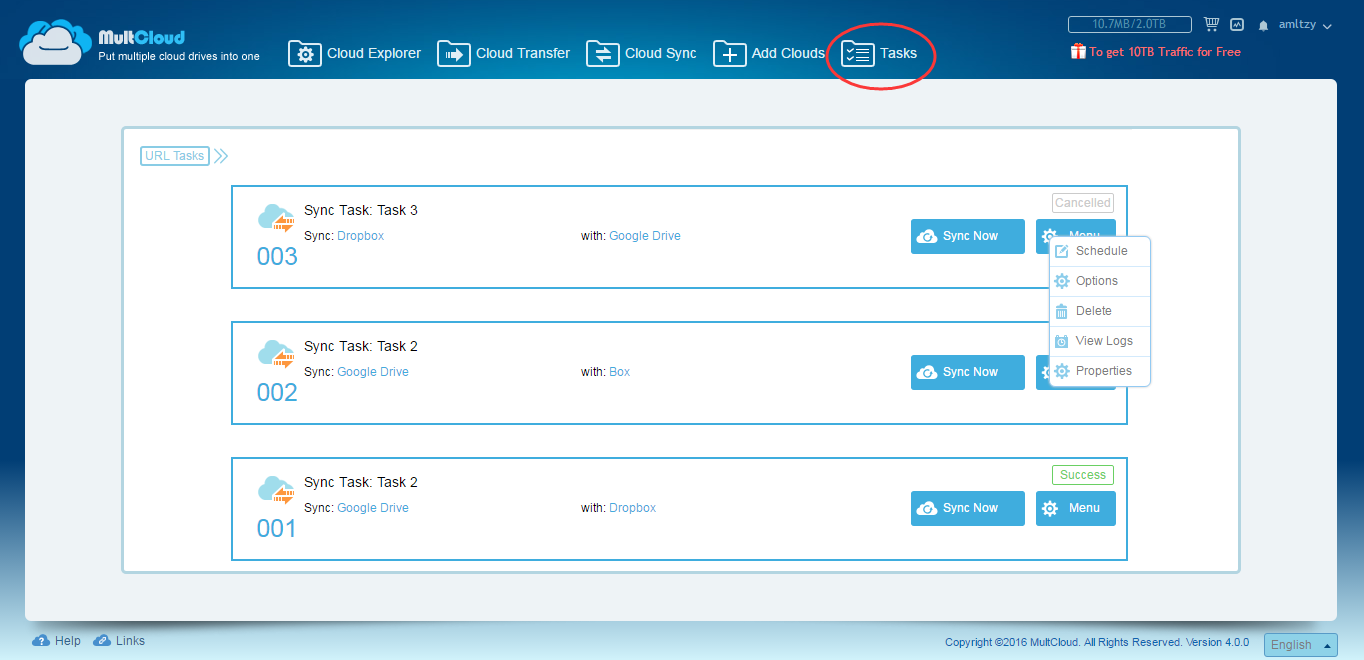Click Sync Now for task 001

(968, 508)
